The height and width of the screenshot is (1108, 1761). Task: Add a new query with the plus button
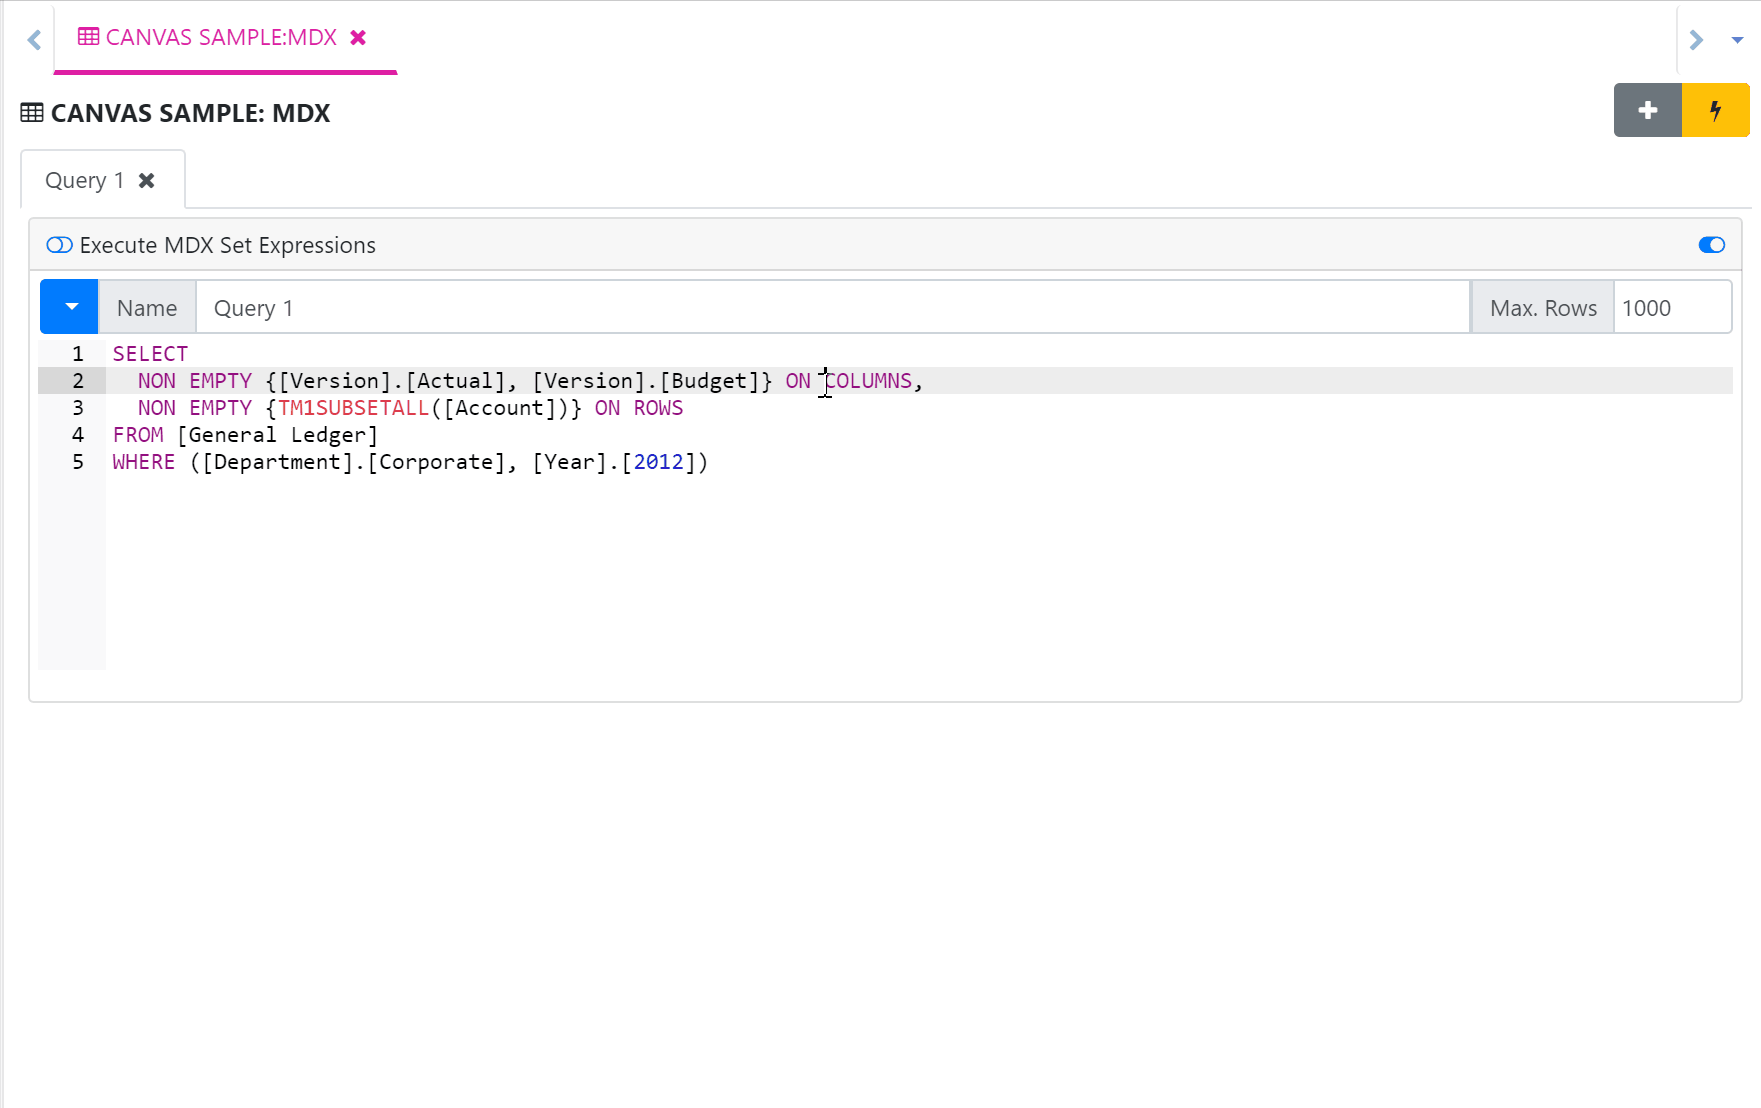tap(1647, 110)
